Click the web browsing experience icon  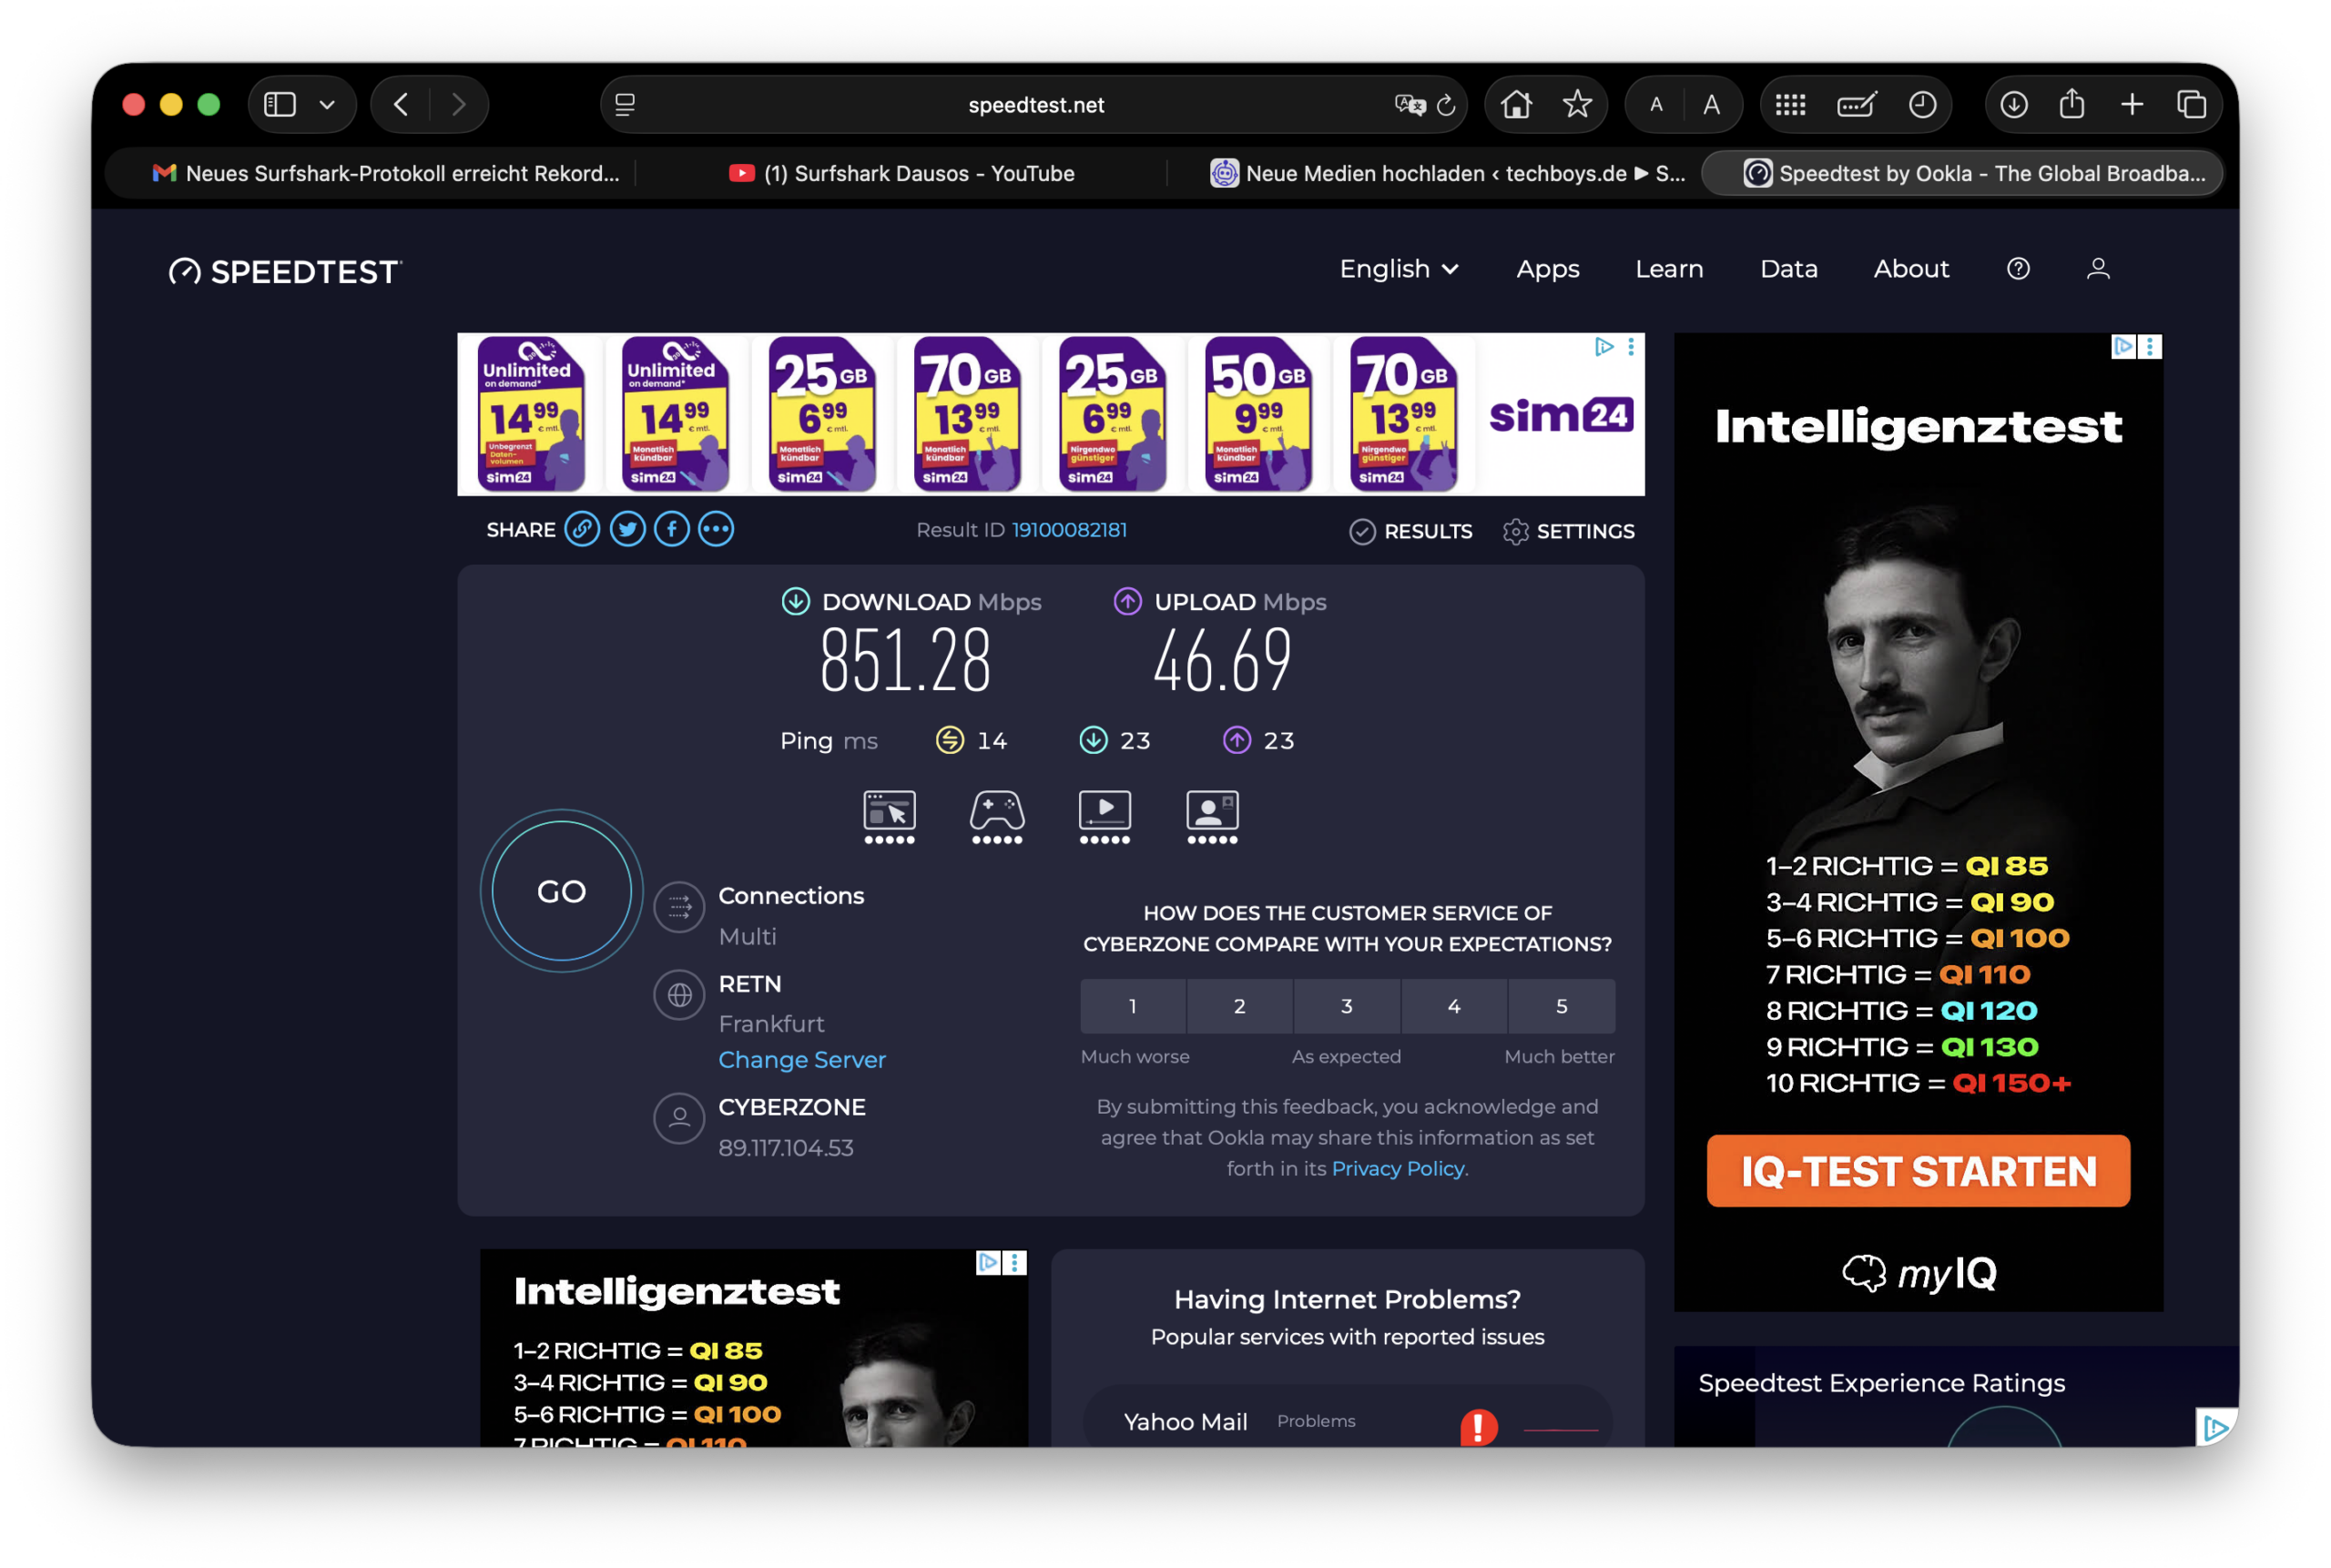[x=889, y=817]
